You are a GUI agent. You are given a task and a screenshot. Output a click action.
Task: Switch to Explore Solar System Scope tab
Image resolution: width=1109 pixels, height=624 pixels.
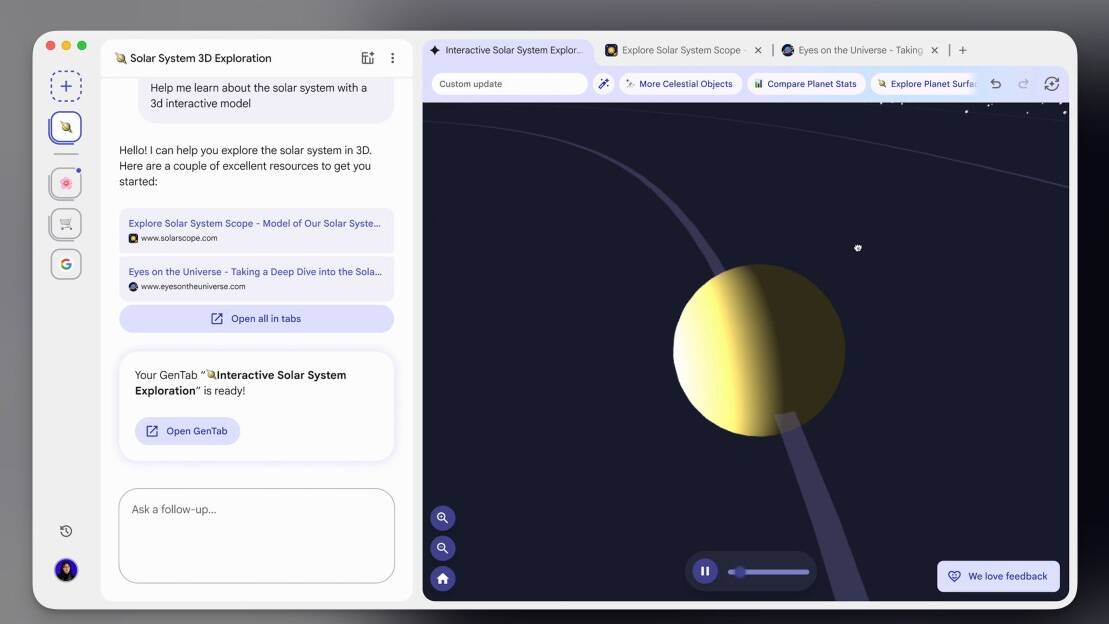tap(680, 50)
